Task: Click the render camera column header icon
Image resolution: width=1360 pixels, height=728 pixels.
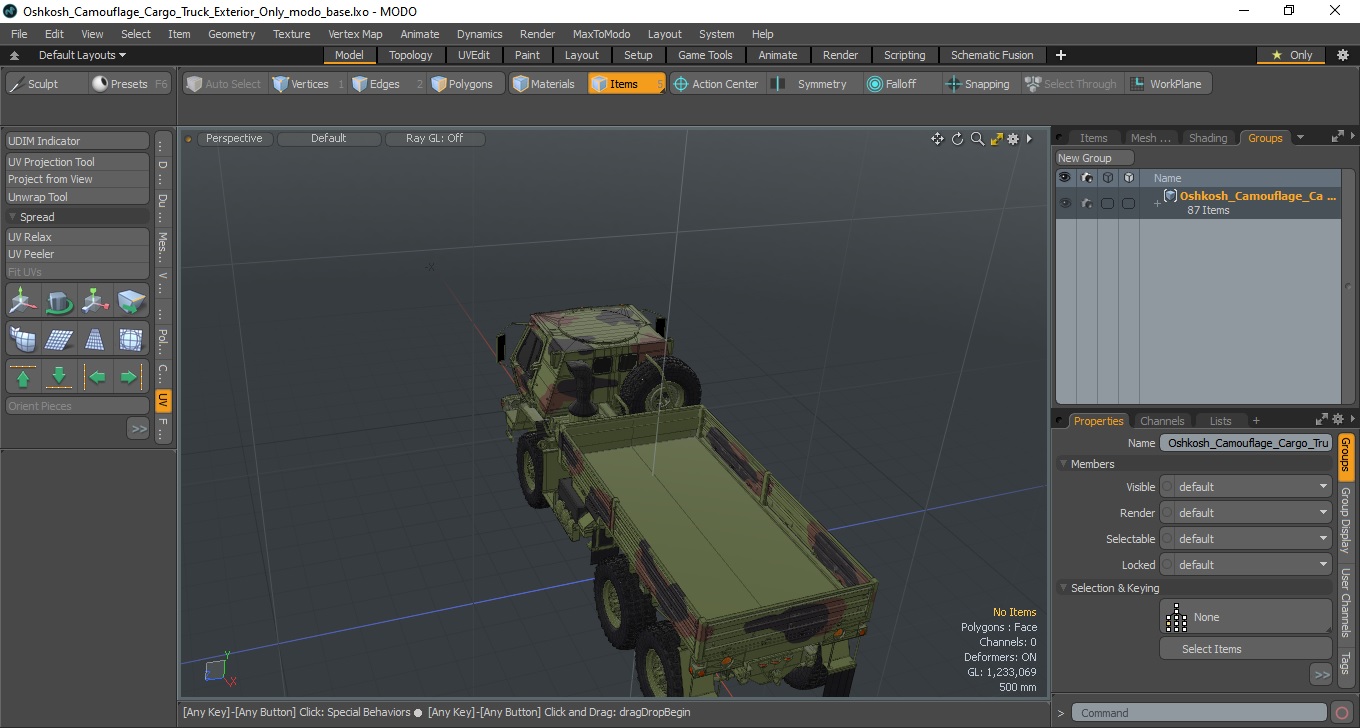Action: coord(1086,178)
